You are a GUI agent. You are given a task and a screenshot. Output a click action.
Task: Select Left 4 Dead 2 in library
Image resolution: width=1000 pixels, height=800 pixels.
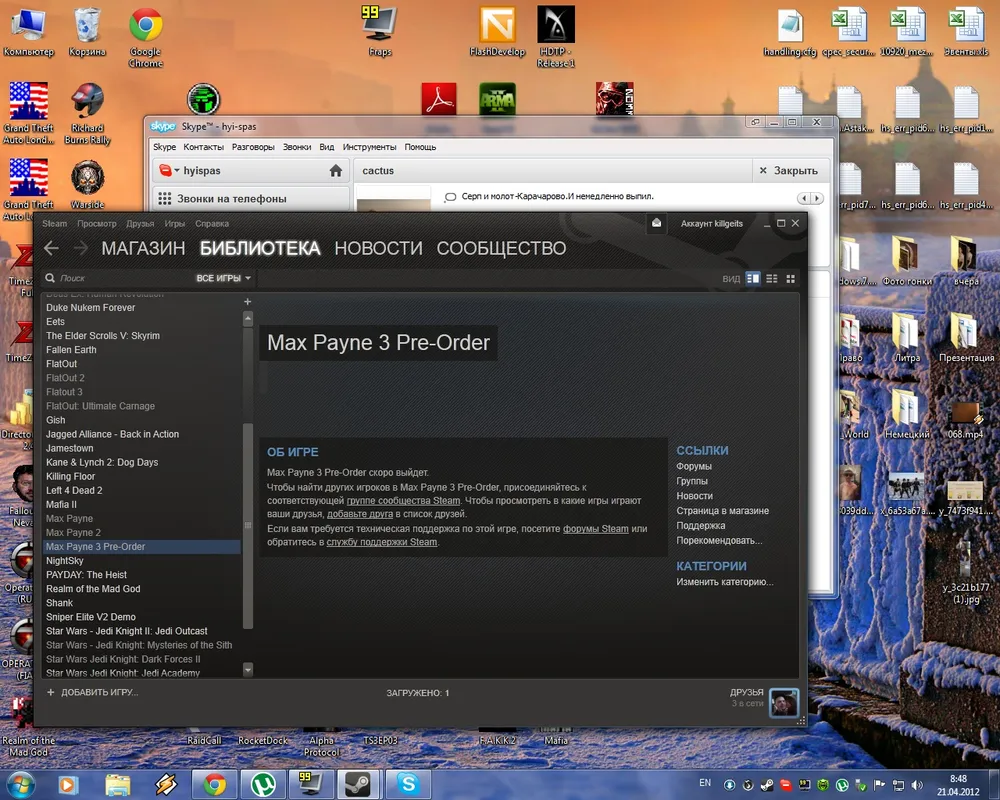coord(74,491)
